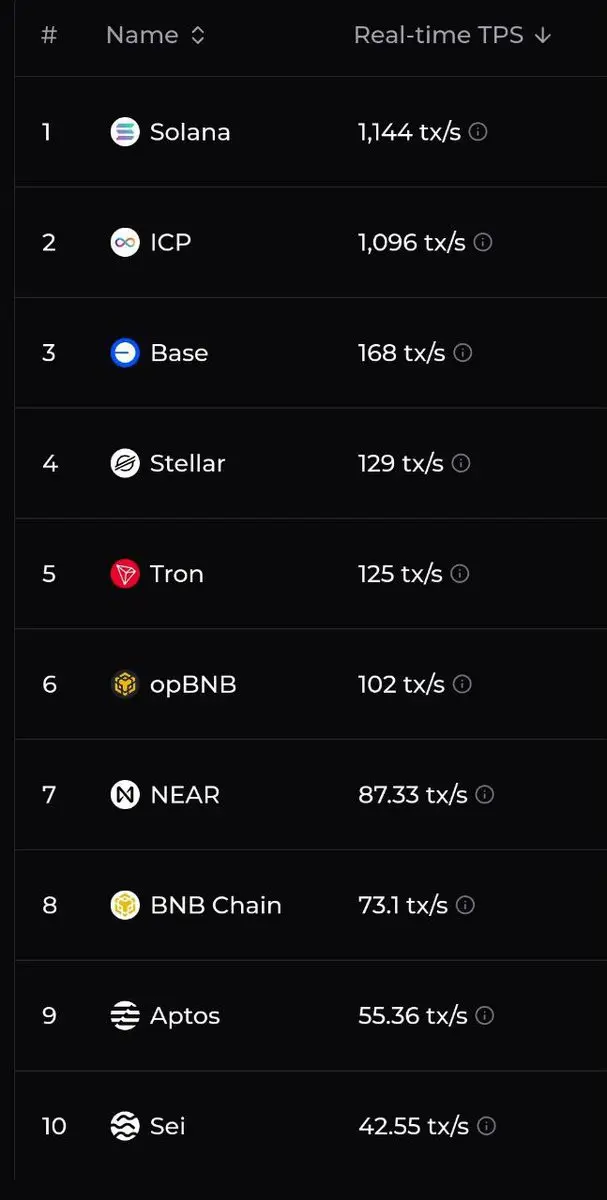This screenshot has width=607, height=1200.
Task: Show info for ICP 1,096 tx/s
Action: tap(483, 242)
